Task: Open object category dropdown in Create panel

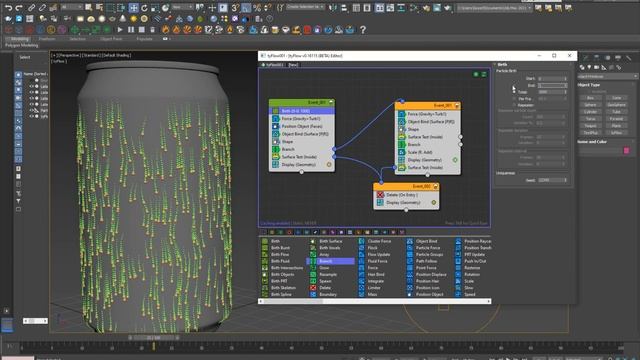Action: [607, 76]
